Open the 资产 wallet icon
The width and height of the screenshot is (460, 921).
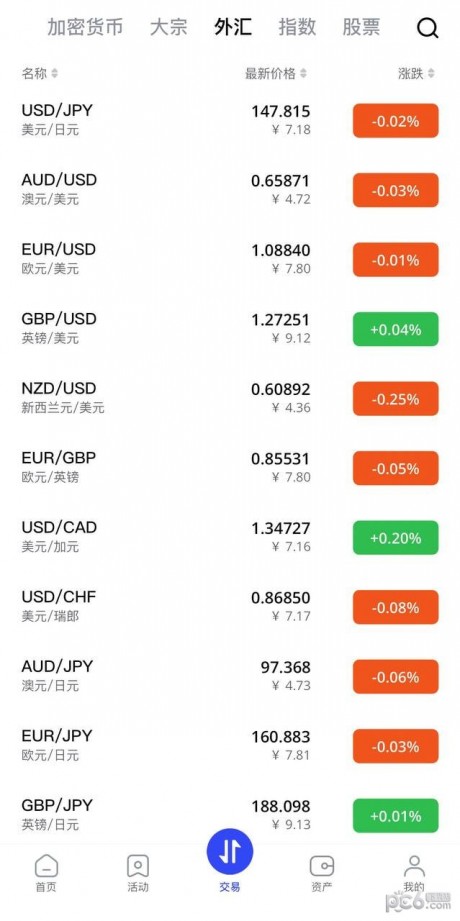(322, 866)
